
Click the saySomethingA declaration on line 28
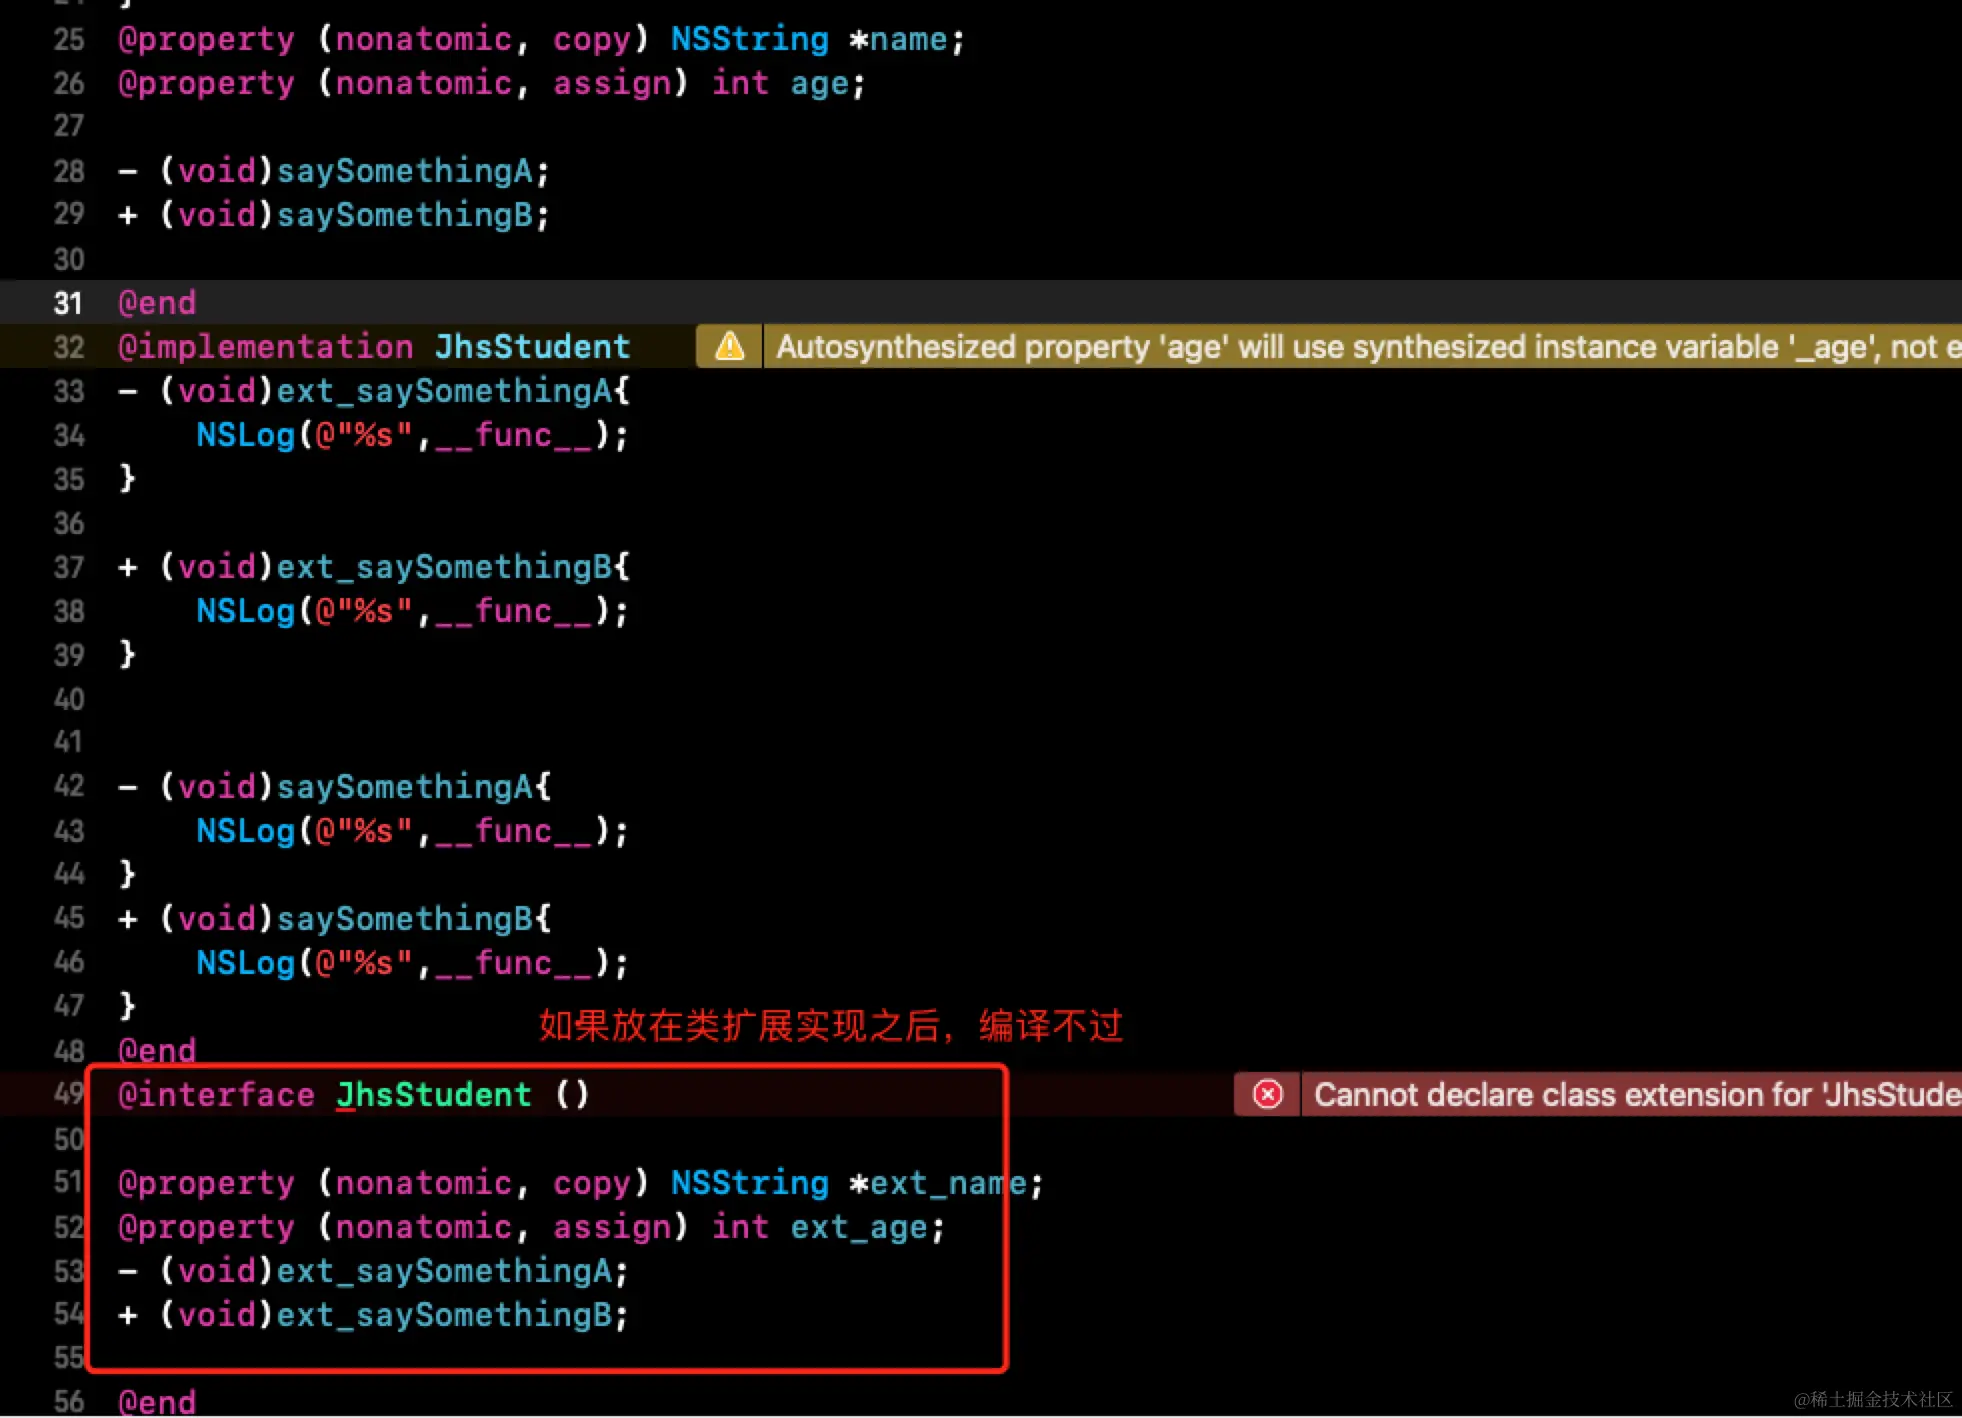click(x=404, y=171)
